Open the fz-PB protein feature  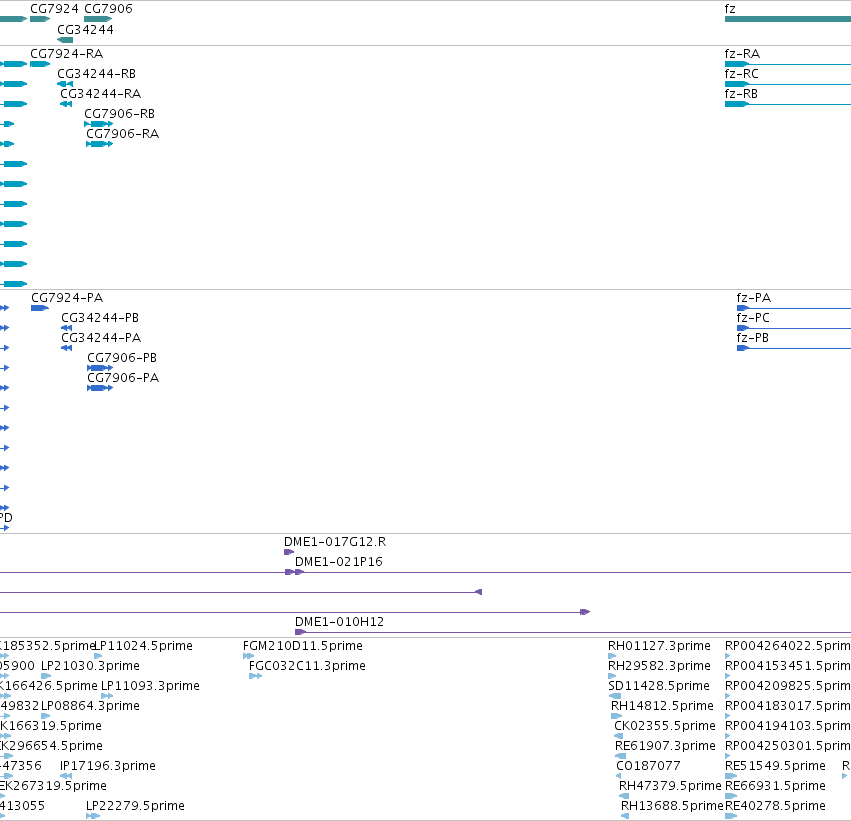point(753,338)
